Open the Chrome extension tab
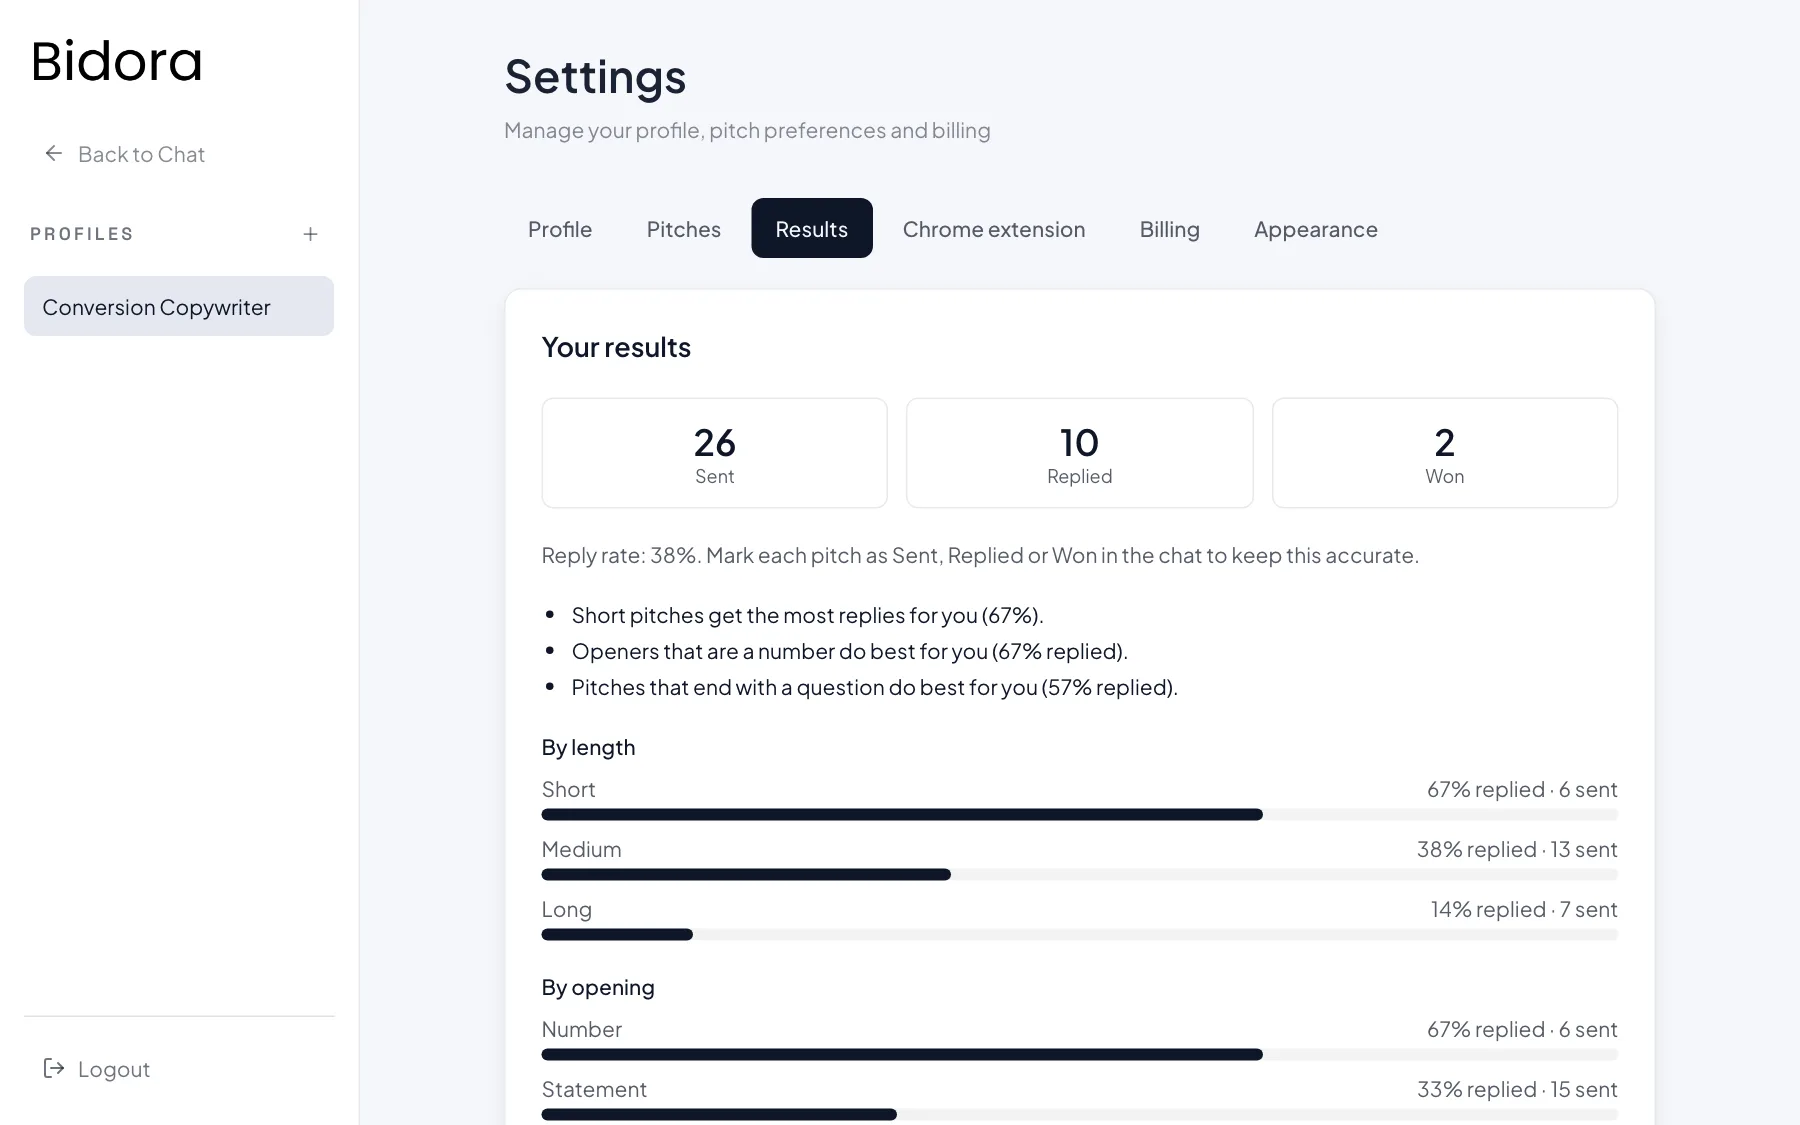 (994, 229)
